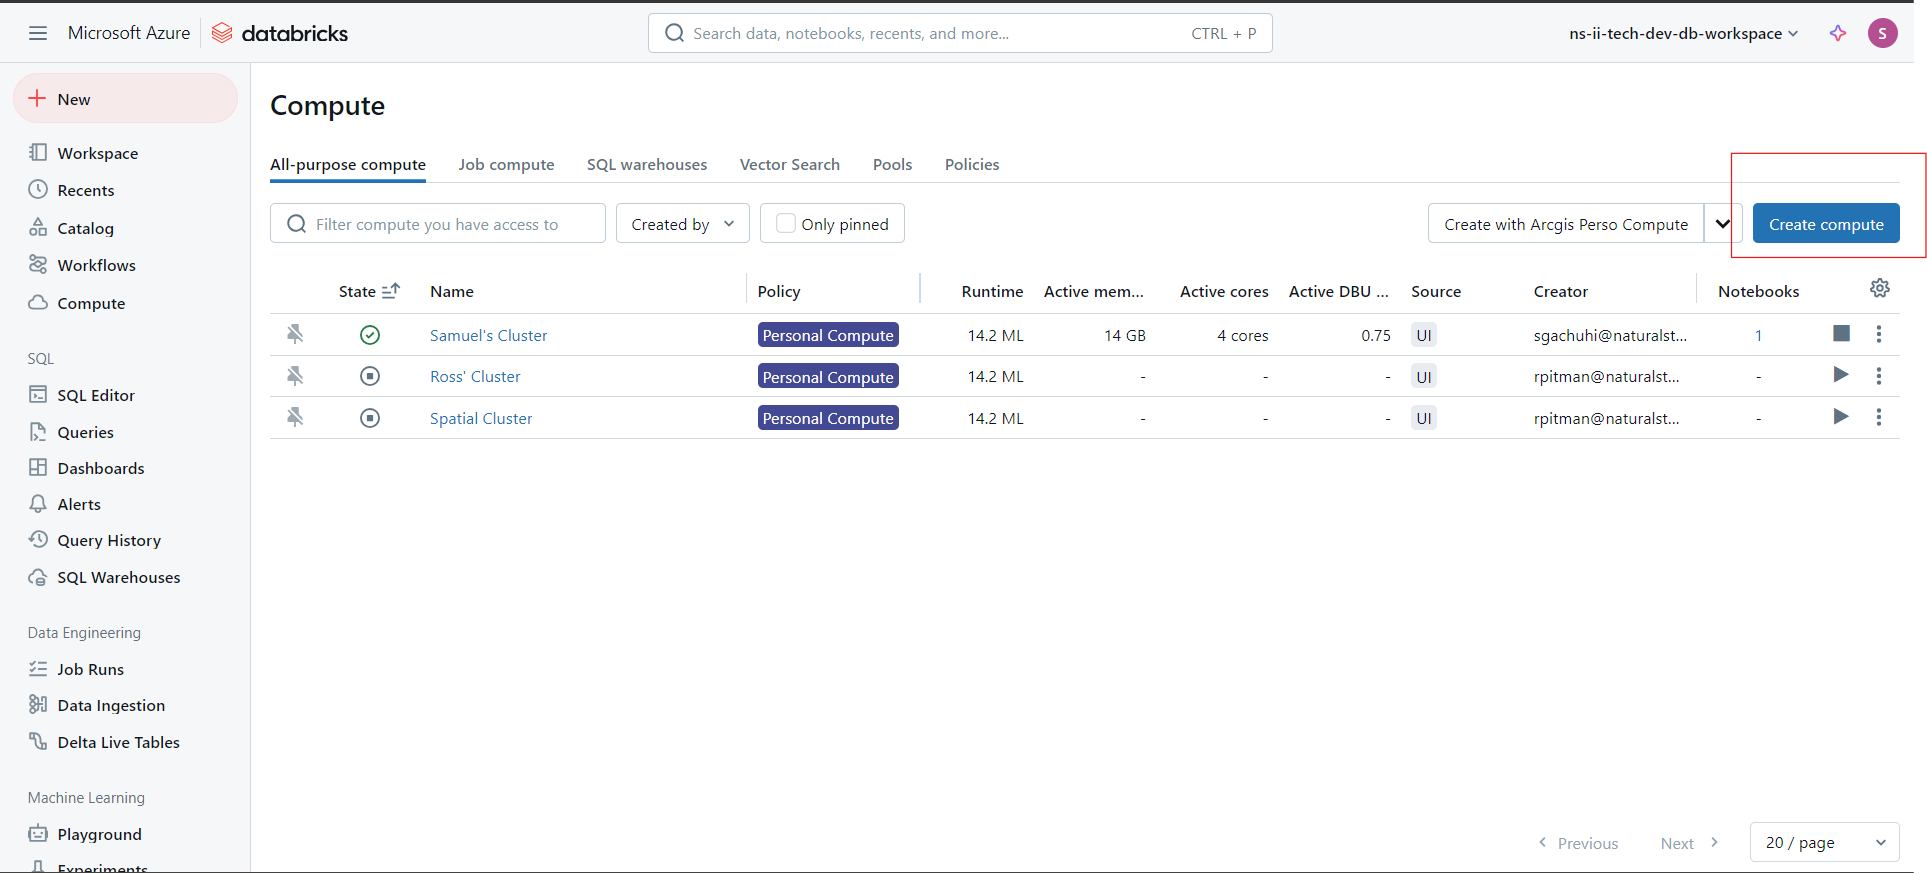Switch to SQL warehouses tab
The height and width of the screenshot is (873, 1927).
click(x=647, y=164)
